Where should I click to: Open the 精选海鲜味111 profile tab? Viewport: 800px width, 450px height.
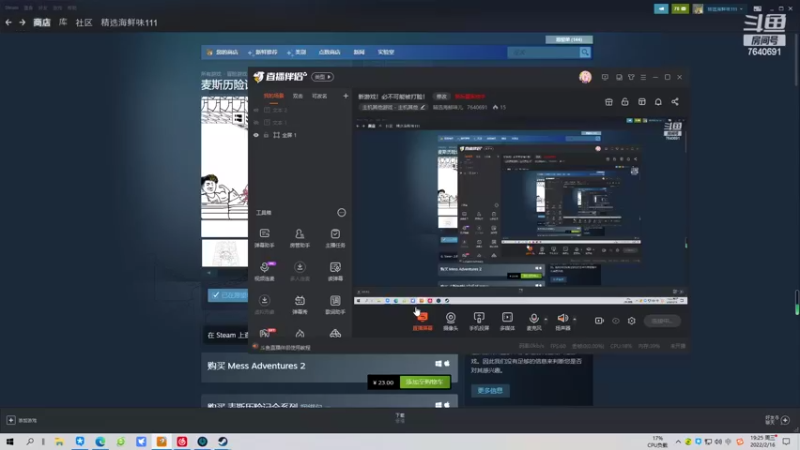[129, 22]
